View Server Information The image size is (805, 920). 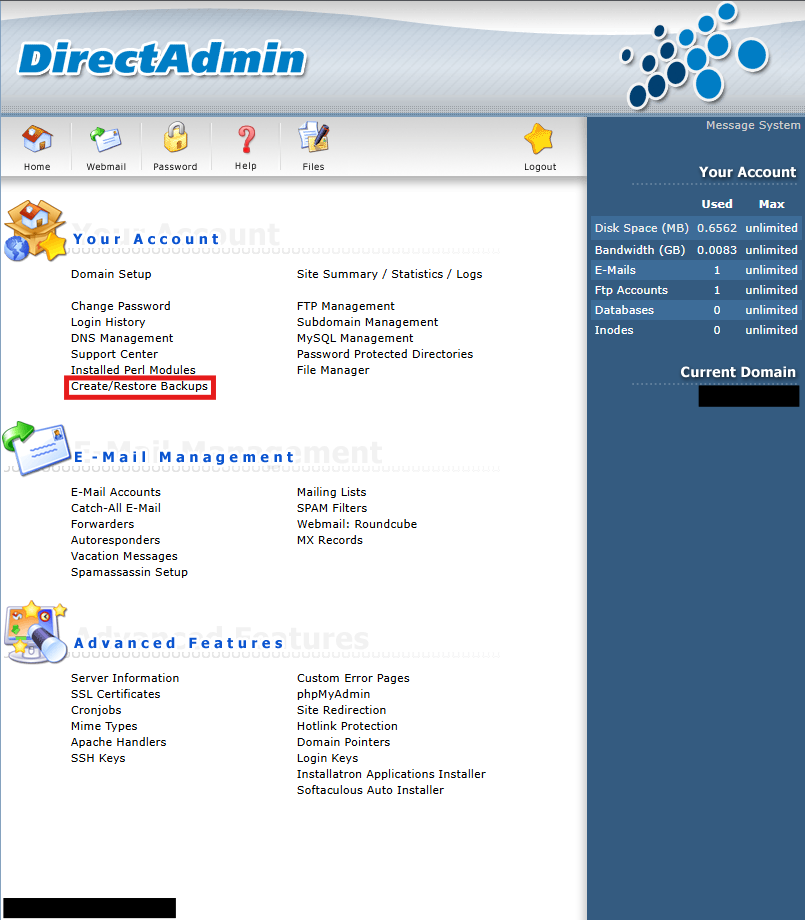coord(125,678)
